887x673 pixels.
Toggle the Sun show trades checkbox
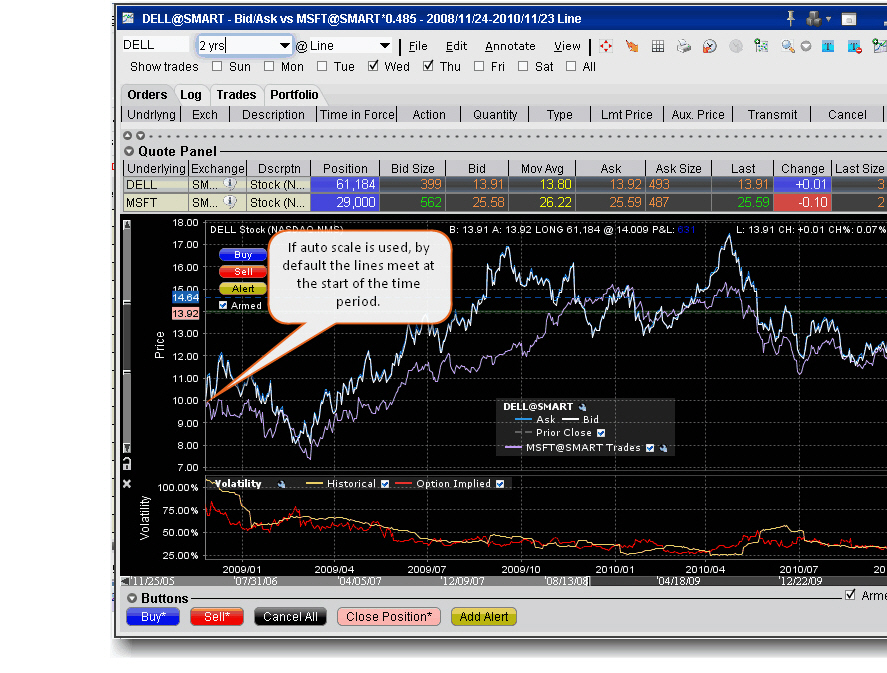[x=217, y=66]
